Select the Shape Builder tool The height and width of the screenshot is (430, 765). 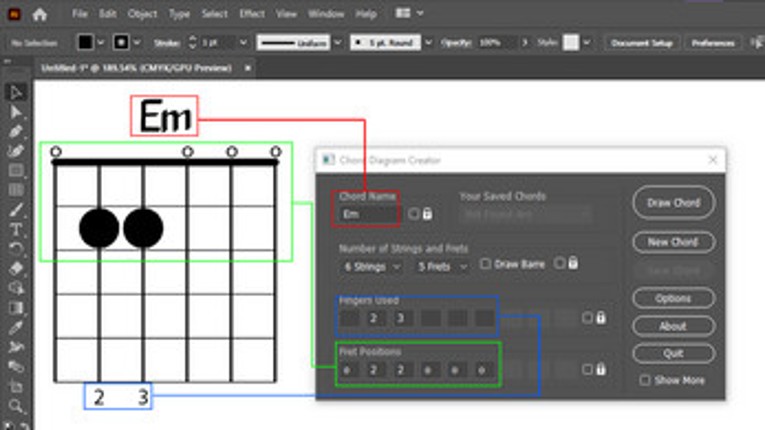click(16, 288)
